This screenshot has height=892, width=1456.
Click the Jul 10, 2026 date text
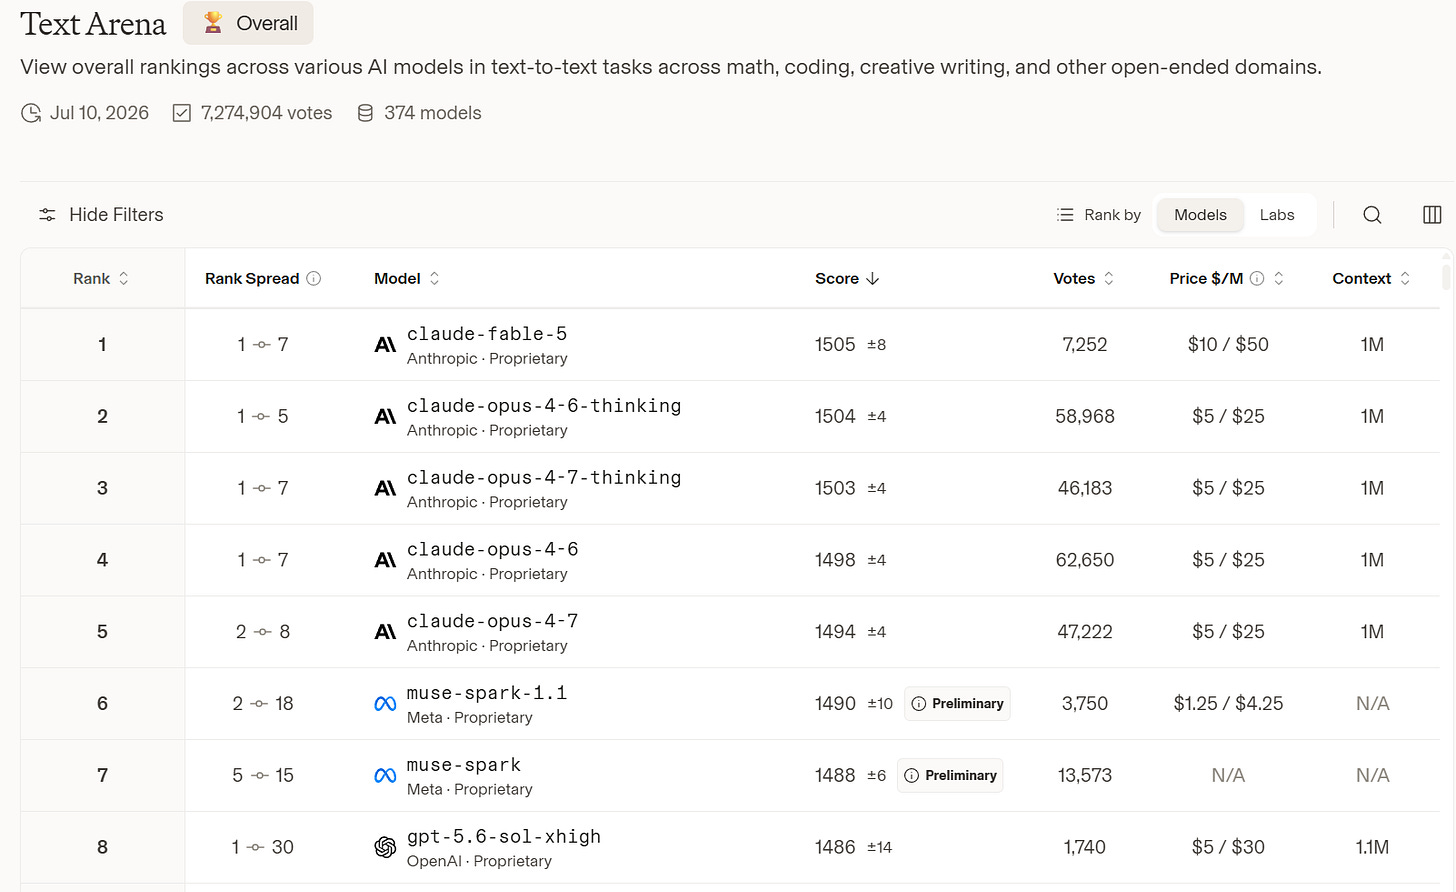[x=99, y=113]
